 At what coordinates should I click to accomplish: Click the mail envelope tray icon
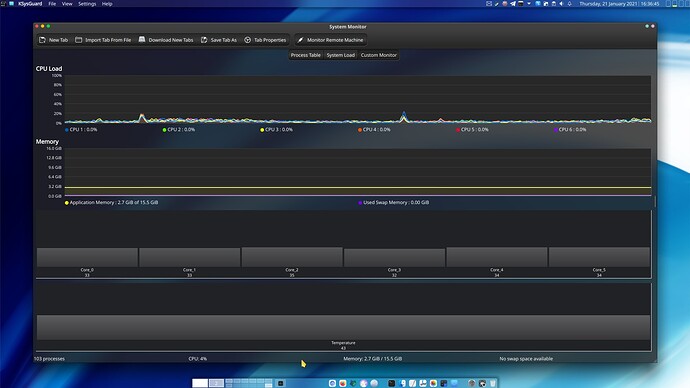click(x=489, y=4)
